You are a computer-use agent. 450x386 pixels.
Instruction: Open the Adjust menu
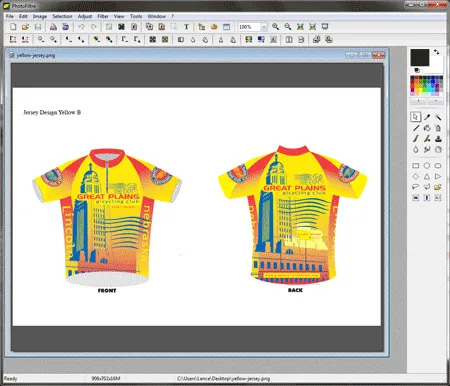tap(85, 16)
